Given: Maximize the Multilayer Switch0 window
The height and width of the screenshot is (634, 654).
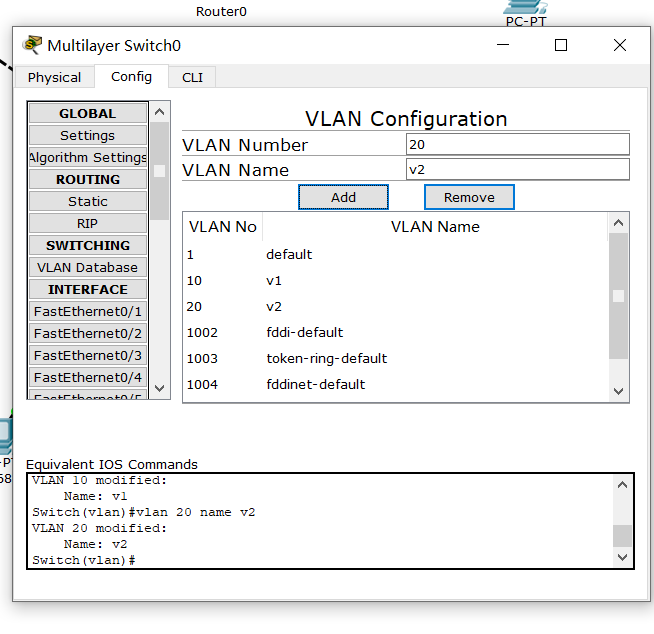Looking at the screenshot, I should click(x=561, y=45).
